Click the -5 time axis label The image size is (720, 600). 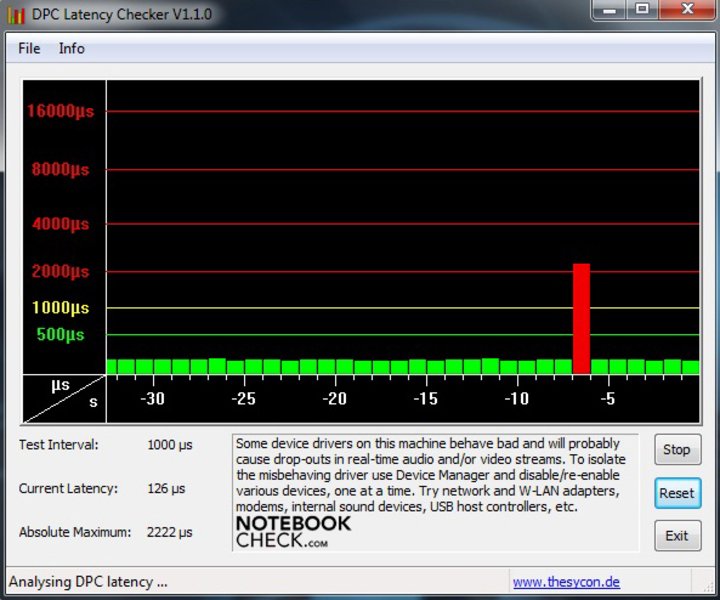608,398
